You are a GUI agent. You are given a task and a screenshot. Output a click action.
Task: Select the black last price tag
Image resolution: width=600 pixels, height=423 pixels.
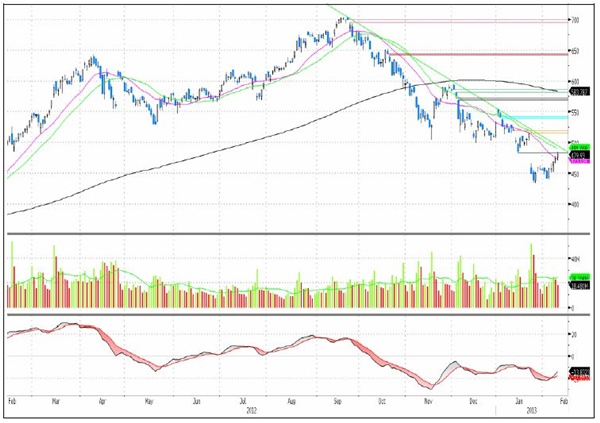pyautogui.click(x=577, y=155)
